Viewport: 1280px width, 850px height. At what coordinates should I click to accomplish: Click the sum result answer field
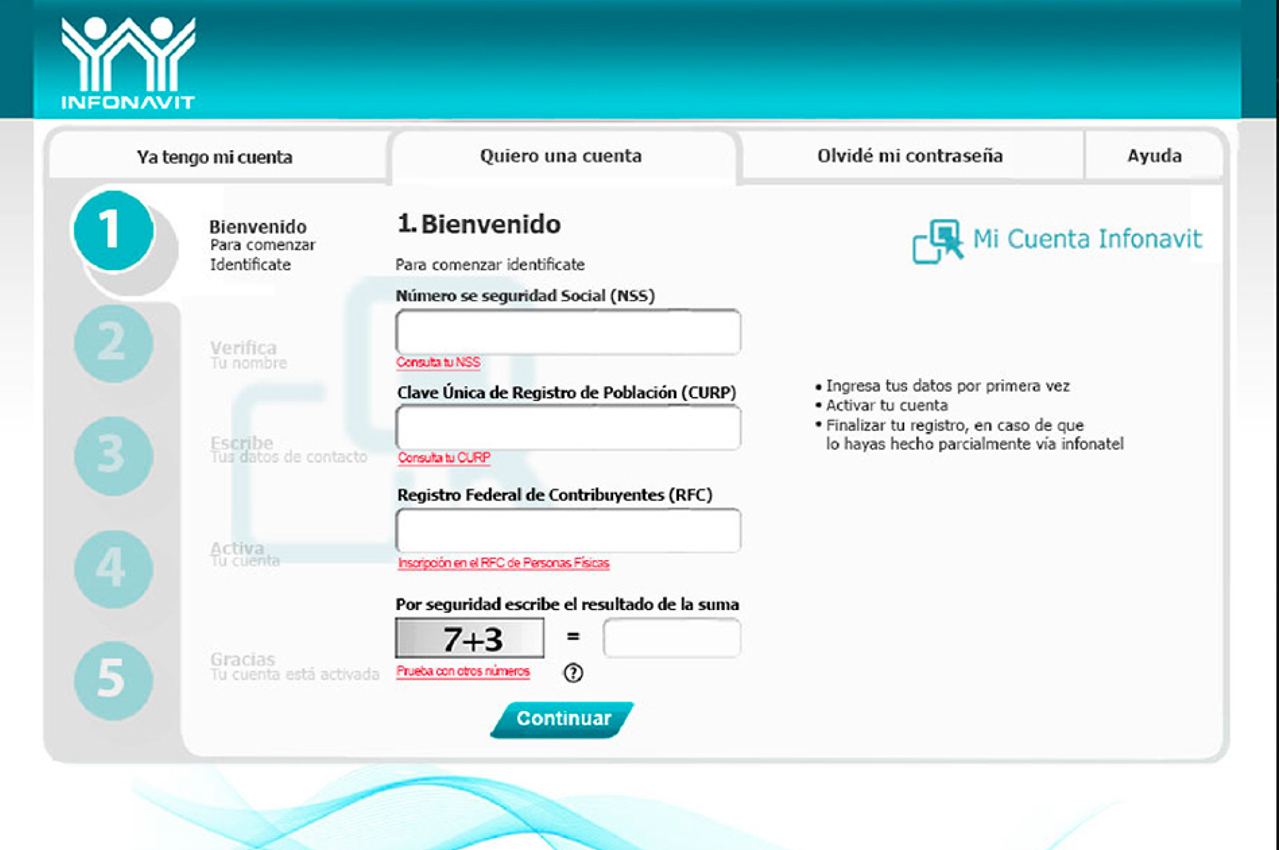(x=671, y=638)
